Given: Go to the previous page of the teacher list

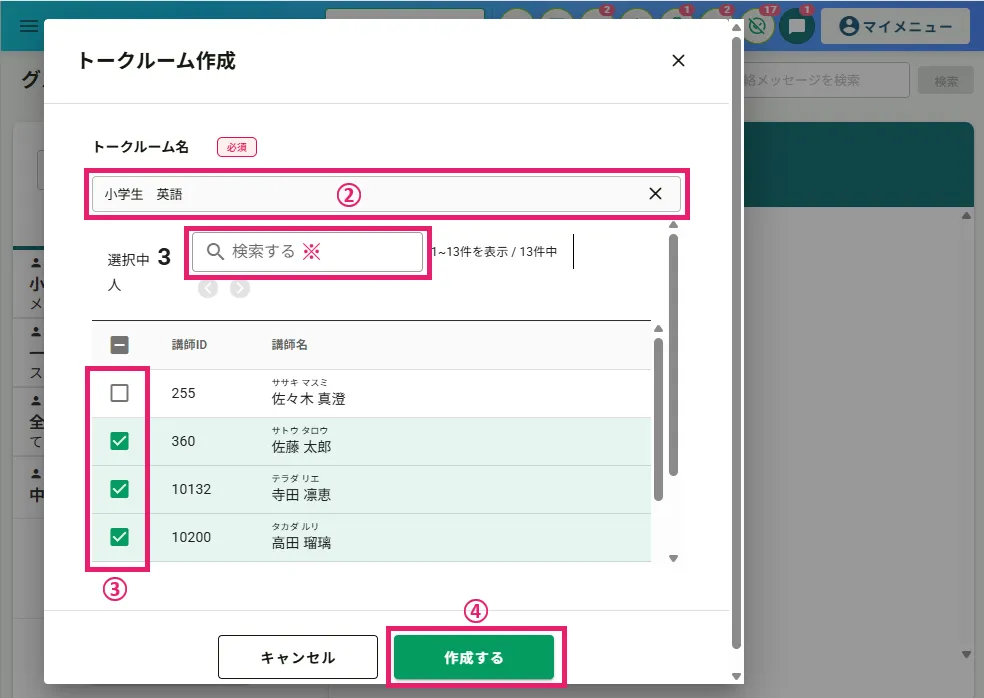Looking at the screenshot, I should 208,289.
